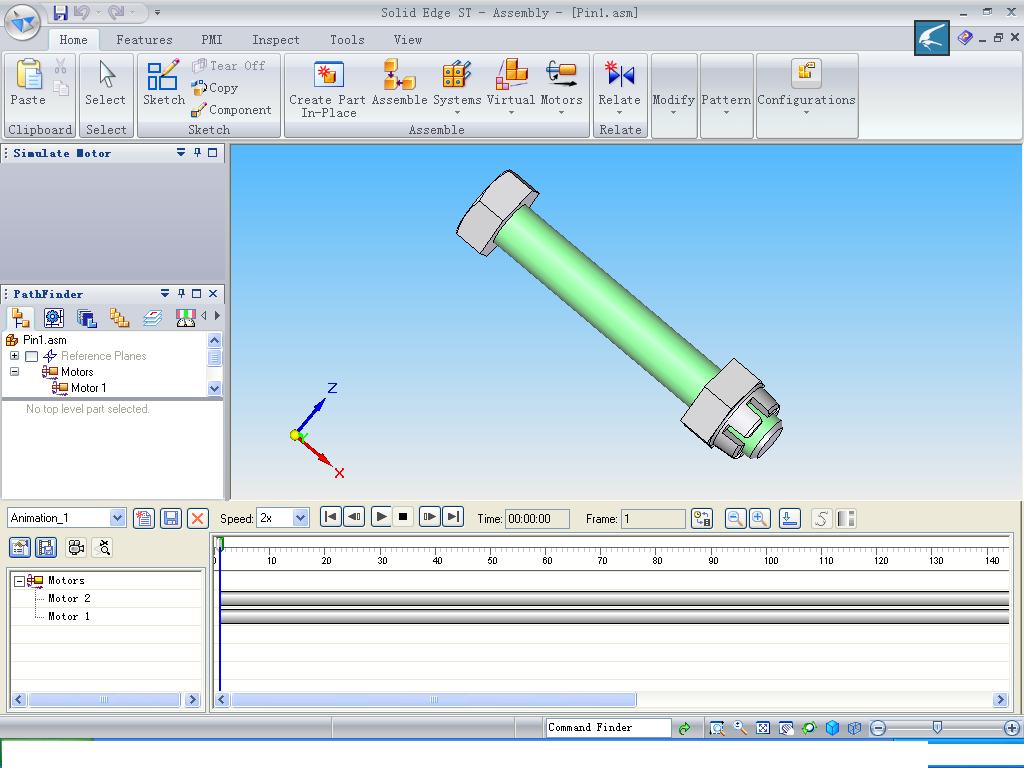Delete animation with the red X icon
The height and width of the screenshot is (768, 1024).
(197, 519)
